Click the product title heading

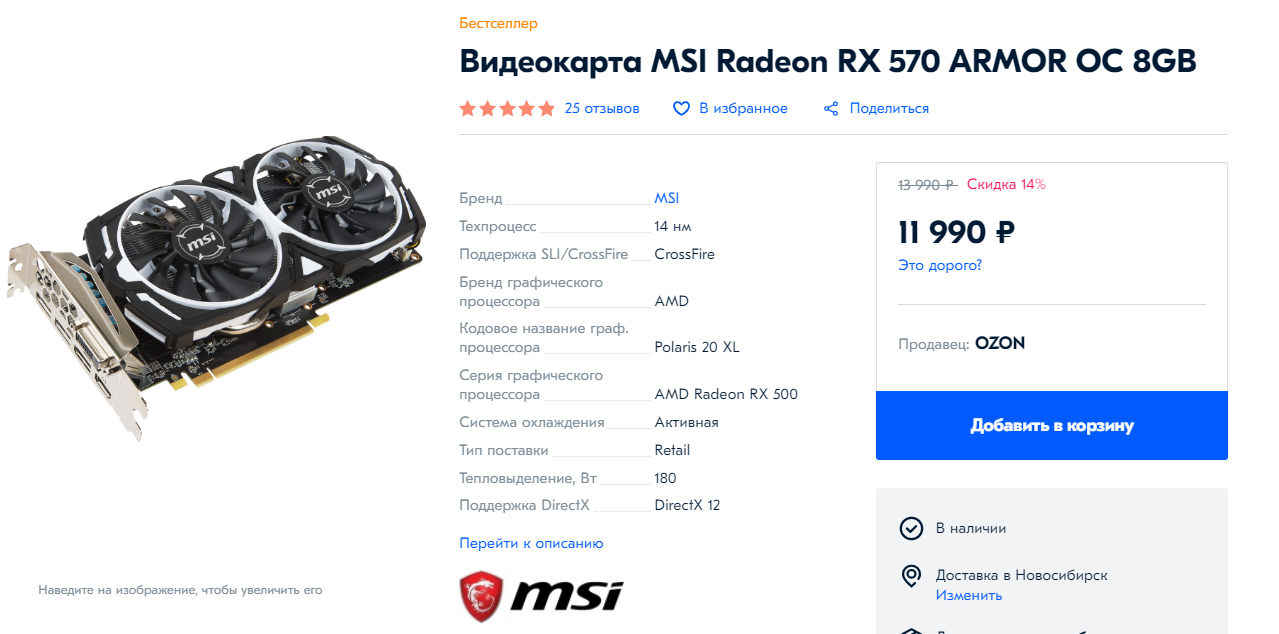tap(827, 61)
